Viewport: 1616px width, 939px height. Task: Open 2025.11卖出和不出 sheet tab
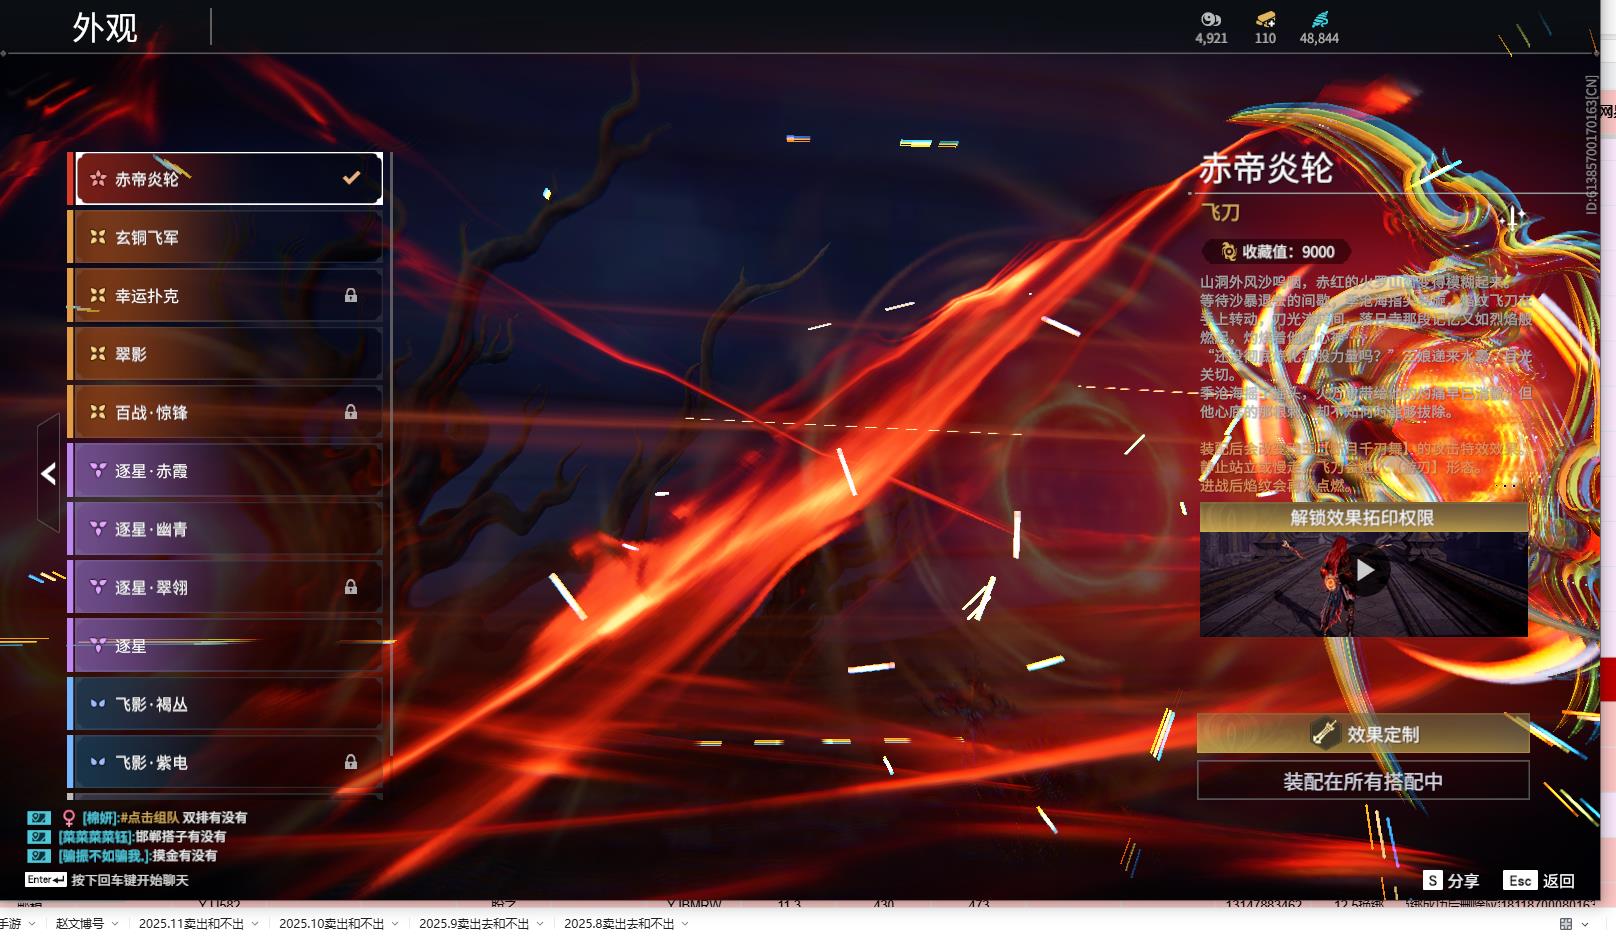[191, 923]
